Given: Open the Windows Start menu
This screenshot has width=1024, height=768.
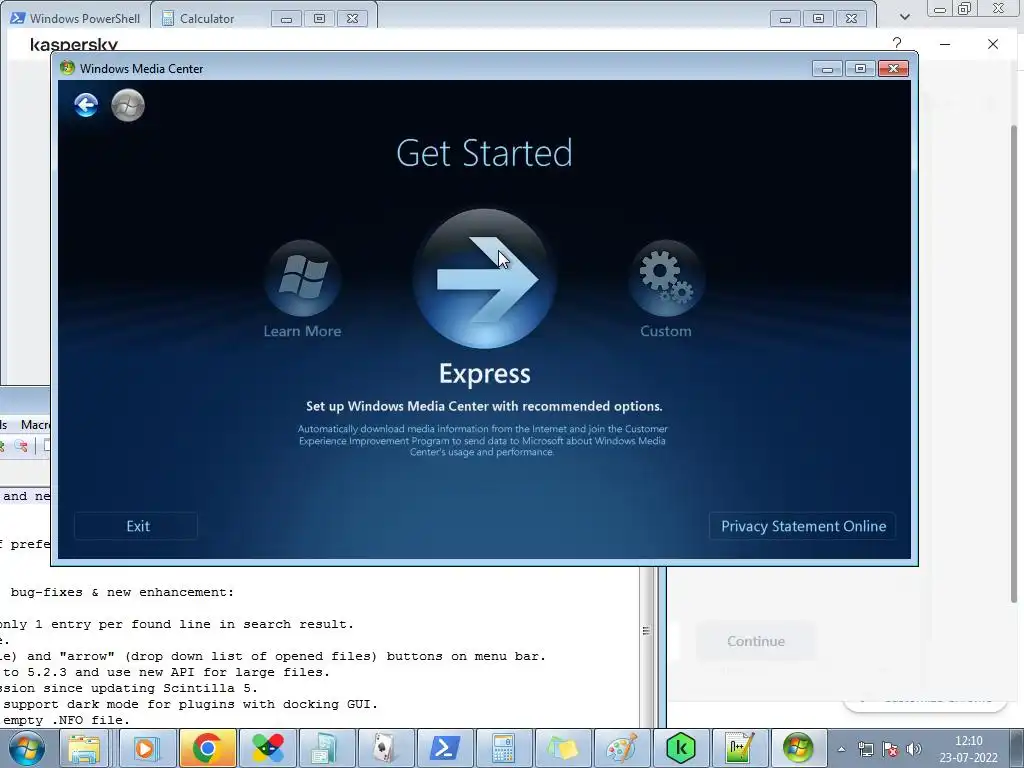Looking at the screenshot, I should click(26, 748).
